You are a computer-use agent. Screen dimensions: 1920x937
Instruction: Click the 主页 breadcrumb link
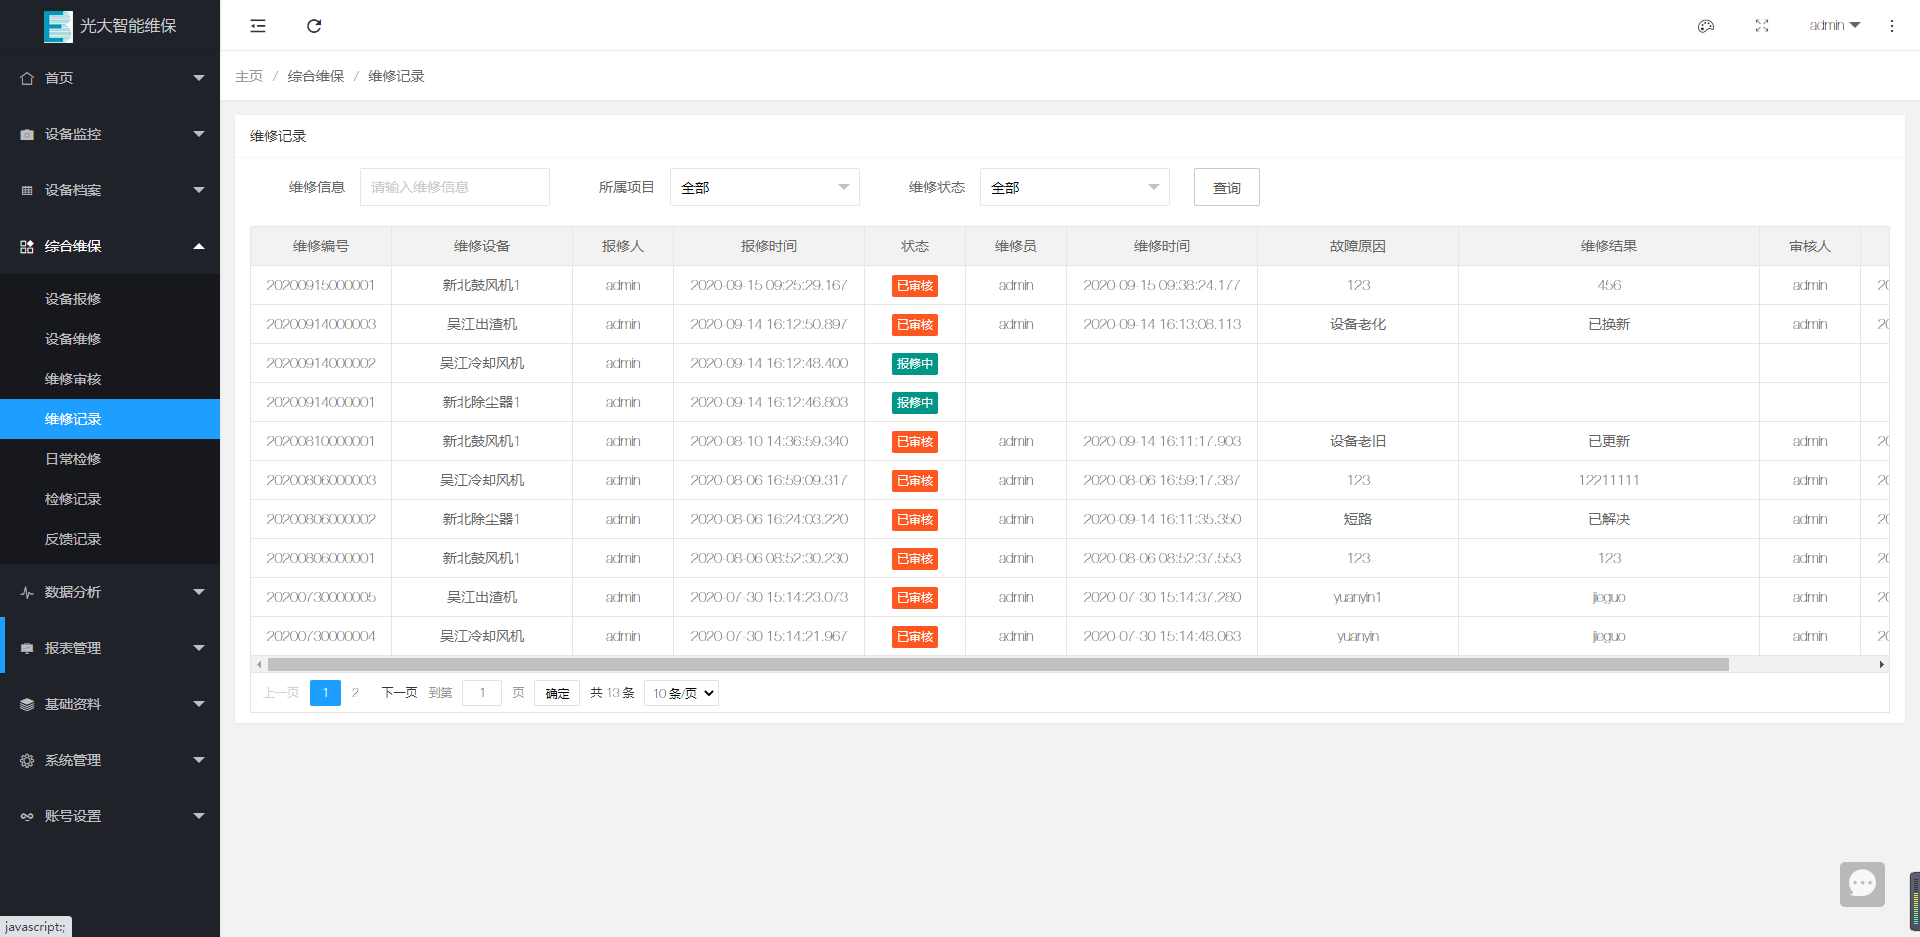tap(249, 76)
